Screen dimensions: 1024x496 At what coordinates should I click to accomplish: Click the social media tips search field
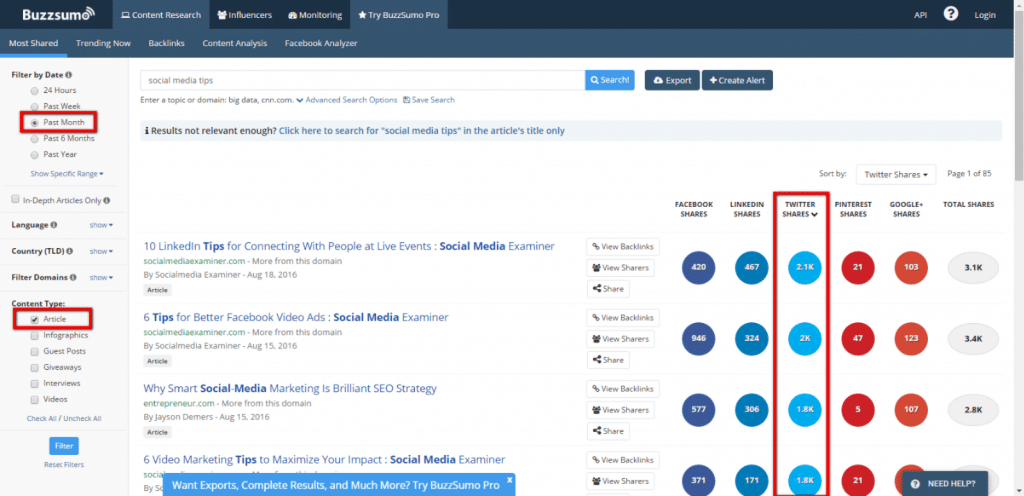click(362, 80)
